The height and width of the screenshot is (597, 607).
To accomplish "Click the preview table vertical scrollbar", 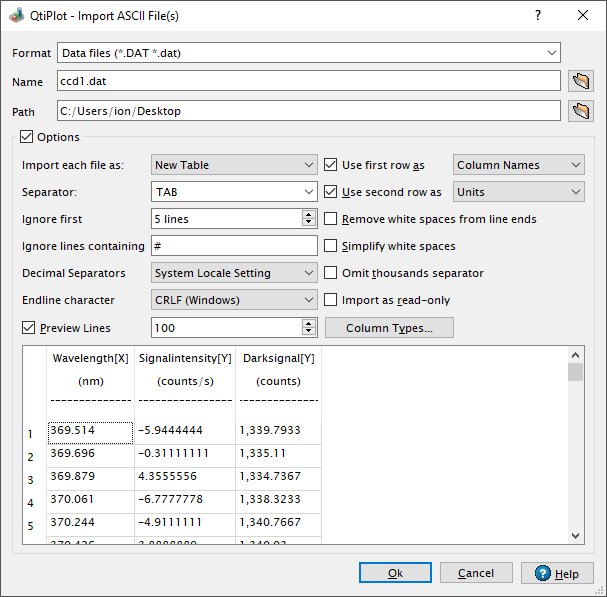I will (x=575, y=450).
